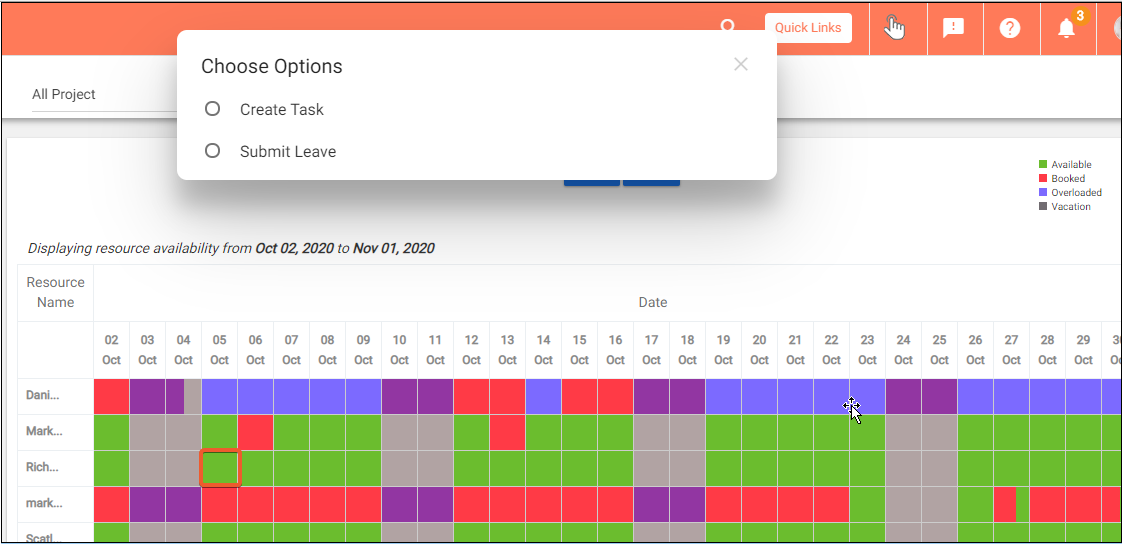Open the notifications bell with badge 3
Image resolution: width=1122 pixels, height=544 pixels.
(1067, 28)
